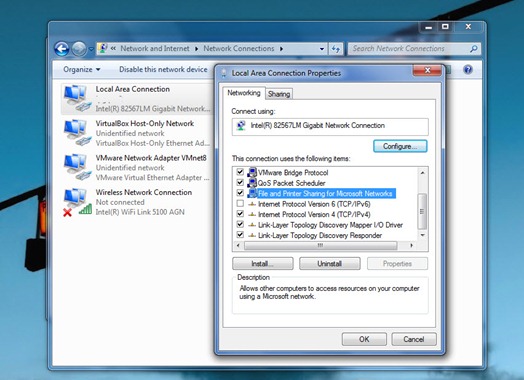Click the items list scroll down arrow
This screenshot has height=380, width=524.
(422, 235)
